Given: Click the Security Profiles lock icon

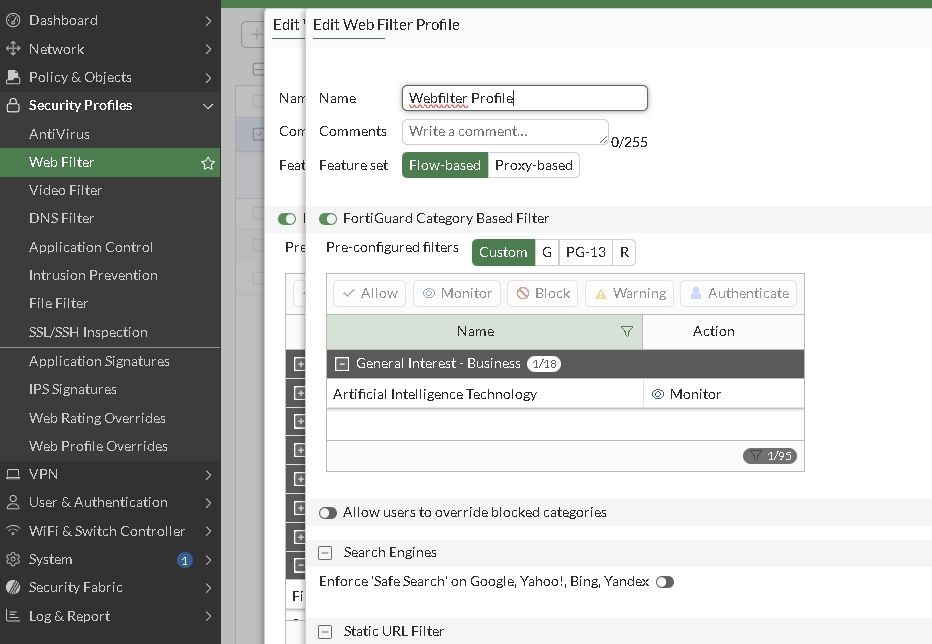Looking at the screenshot, I should coord(13,105).
